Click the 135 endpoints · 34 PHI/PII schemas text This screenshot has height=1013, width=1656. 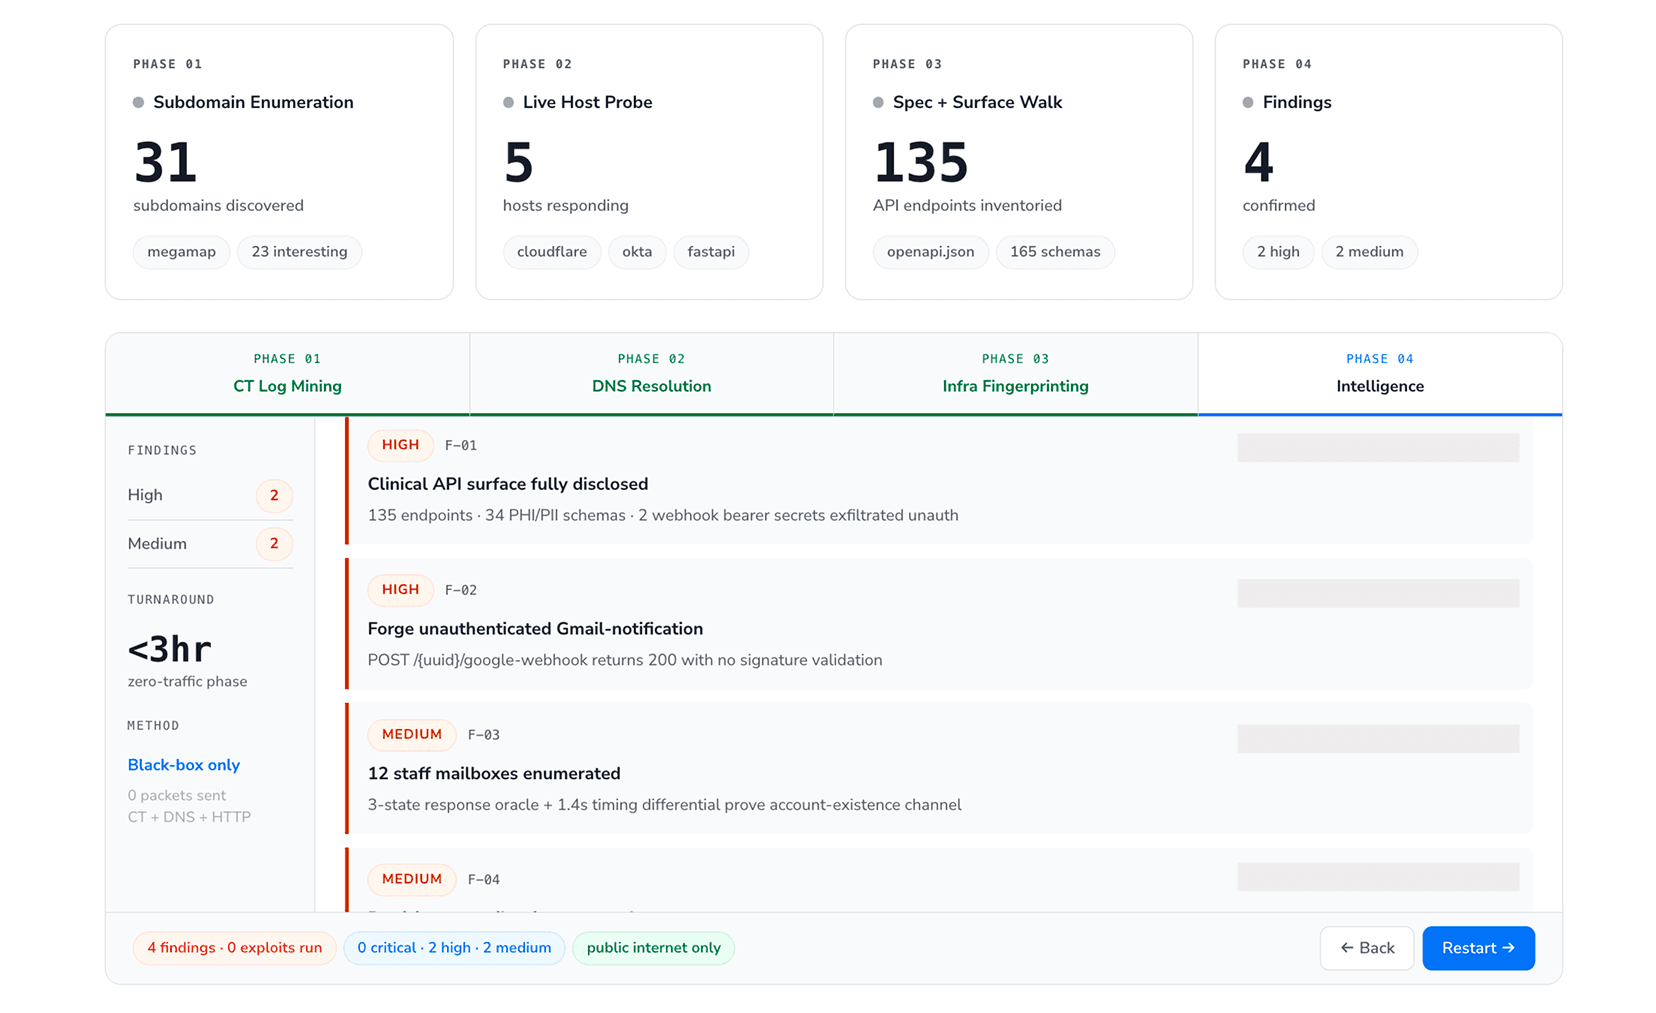663,516
